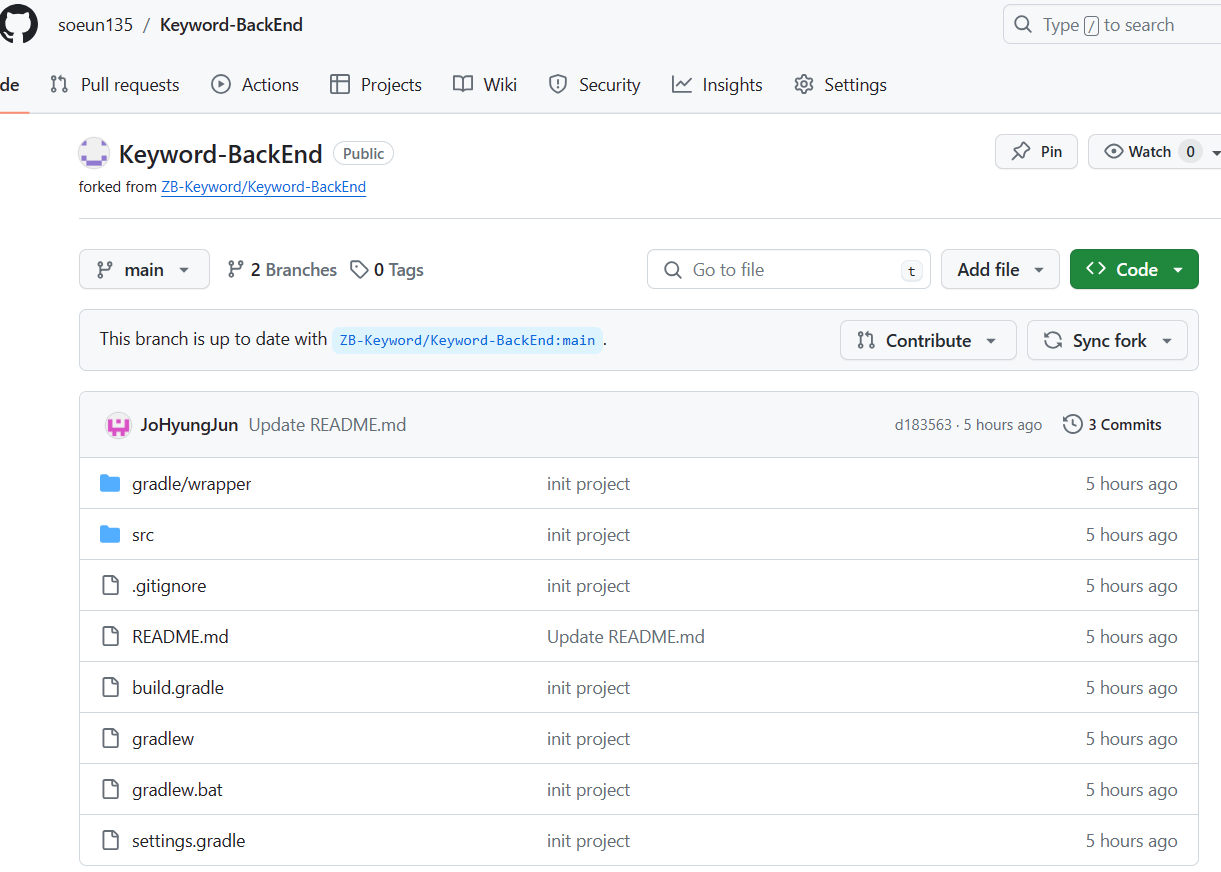The width and height of the screenshot is (1221, 872).
Task: Click the .gitignore file icon
Action: (x=111, y=586)
